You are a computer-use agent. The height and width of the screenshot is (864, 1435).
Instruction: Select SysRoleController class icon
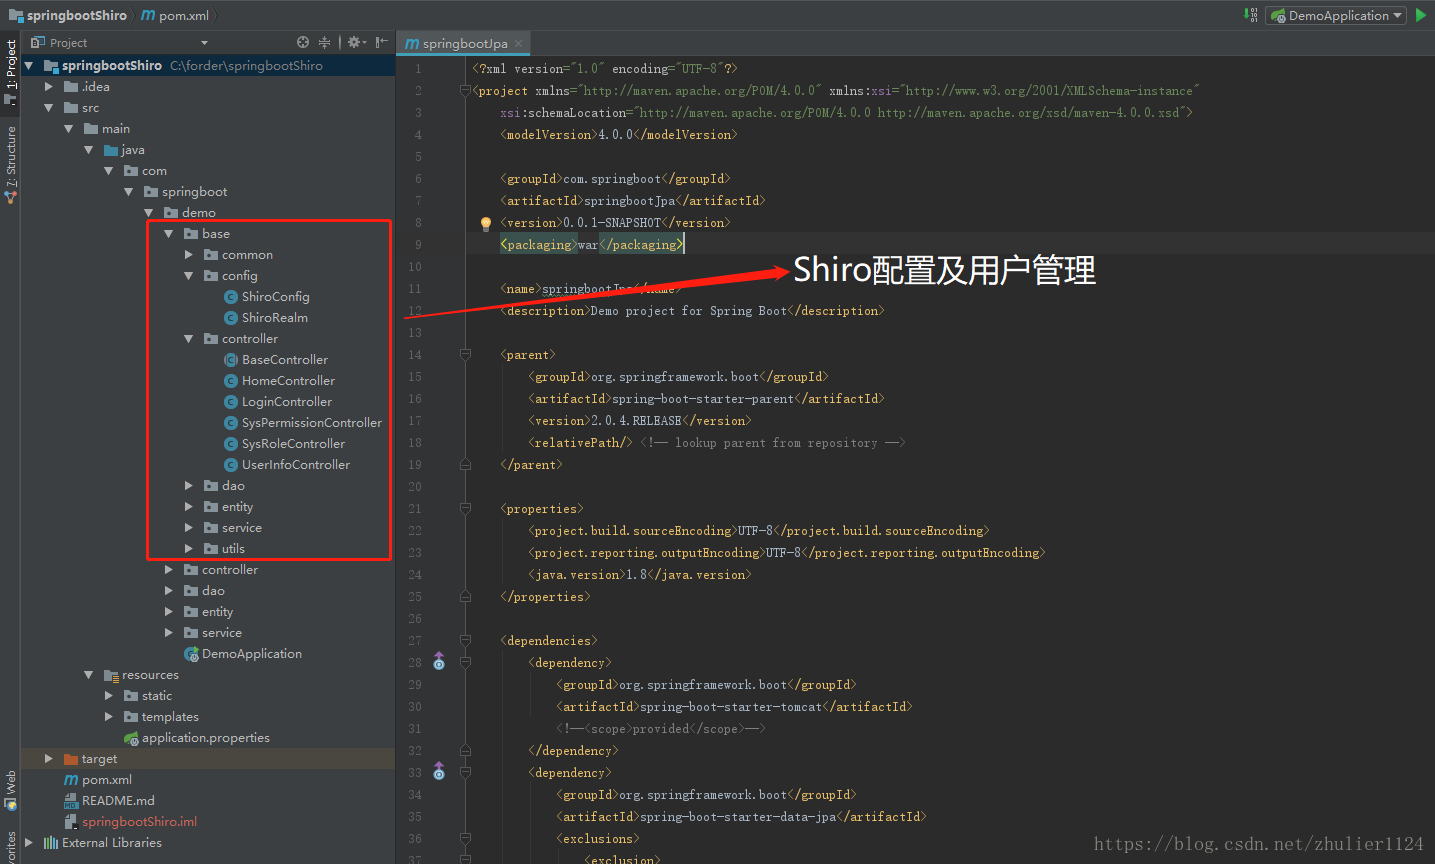click(231, 443)
